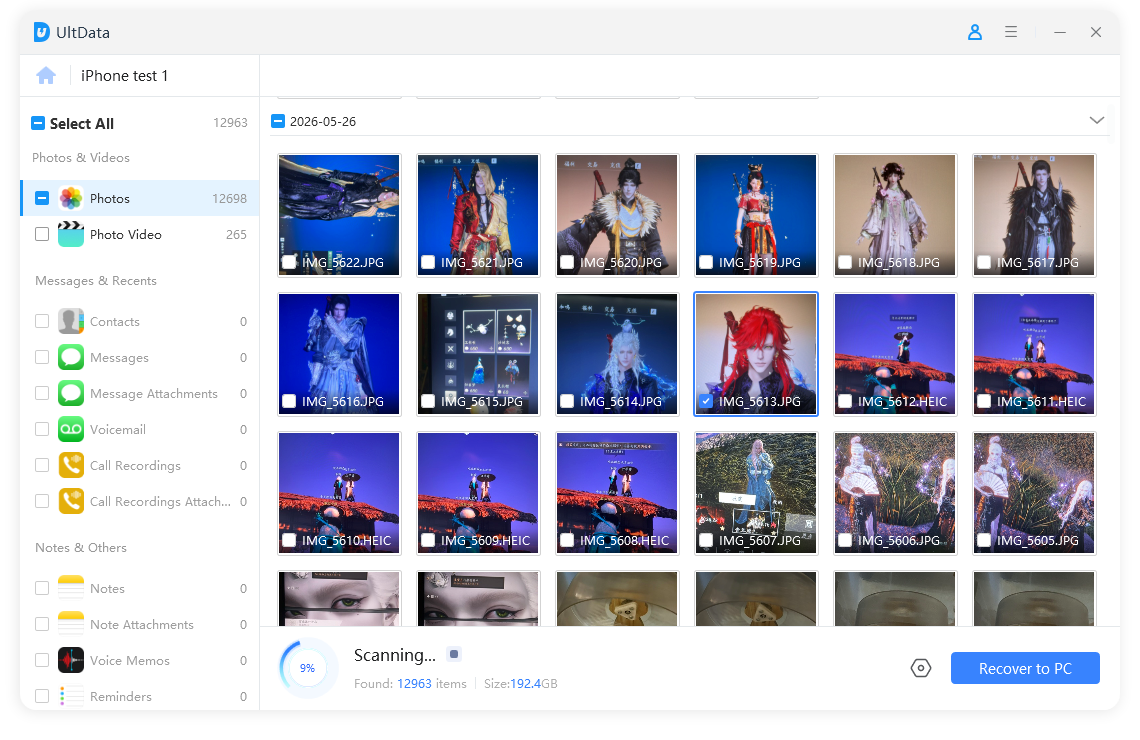Select the Photo Video category
Screen dimensions: 1140x740
(140, 234)
